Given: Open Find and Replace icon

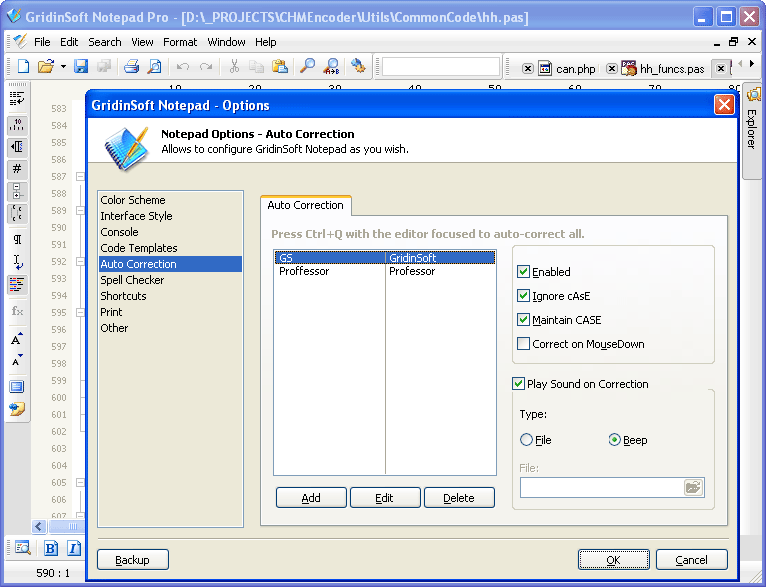Looking at the screenshot, I should (x=331, y=66).
